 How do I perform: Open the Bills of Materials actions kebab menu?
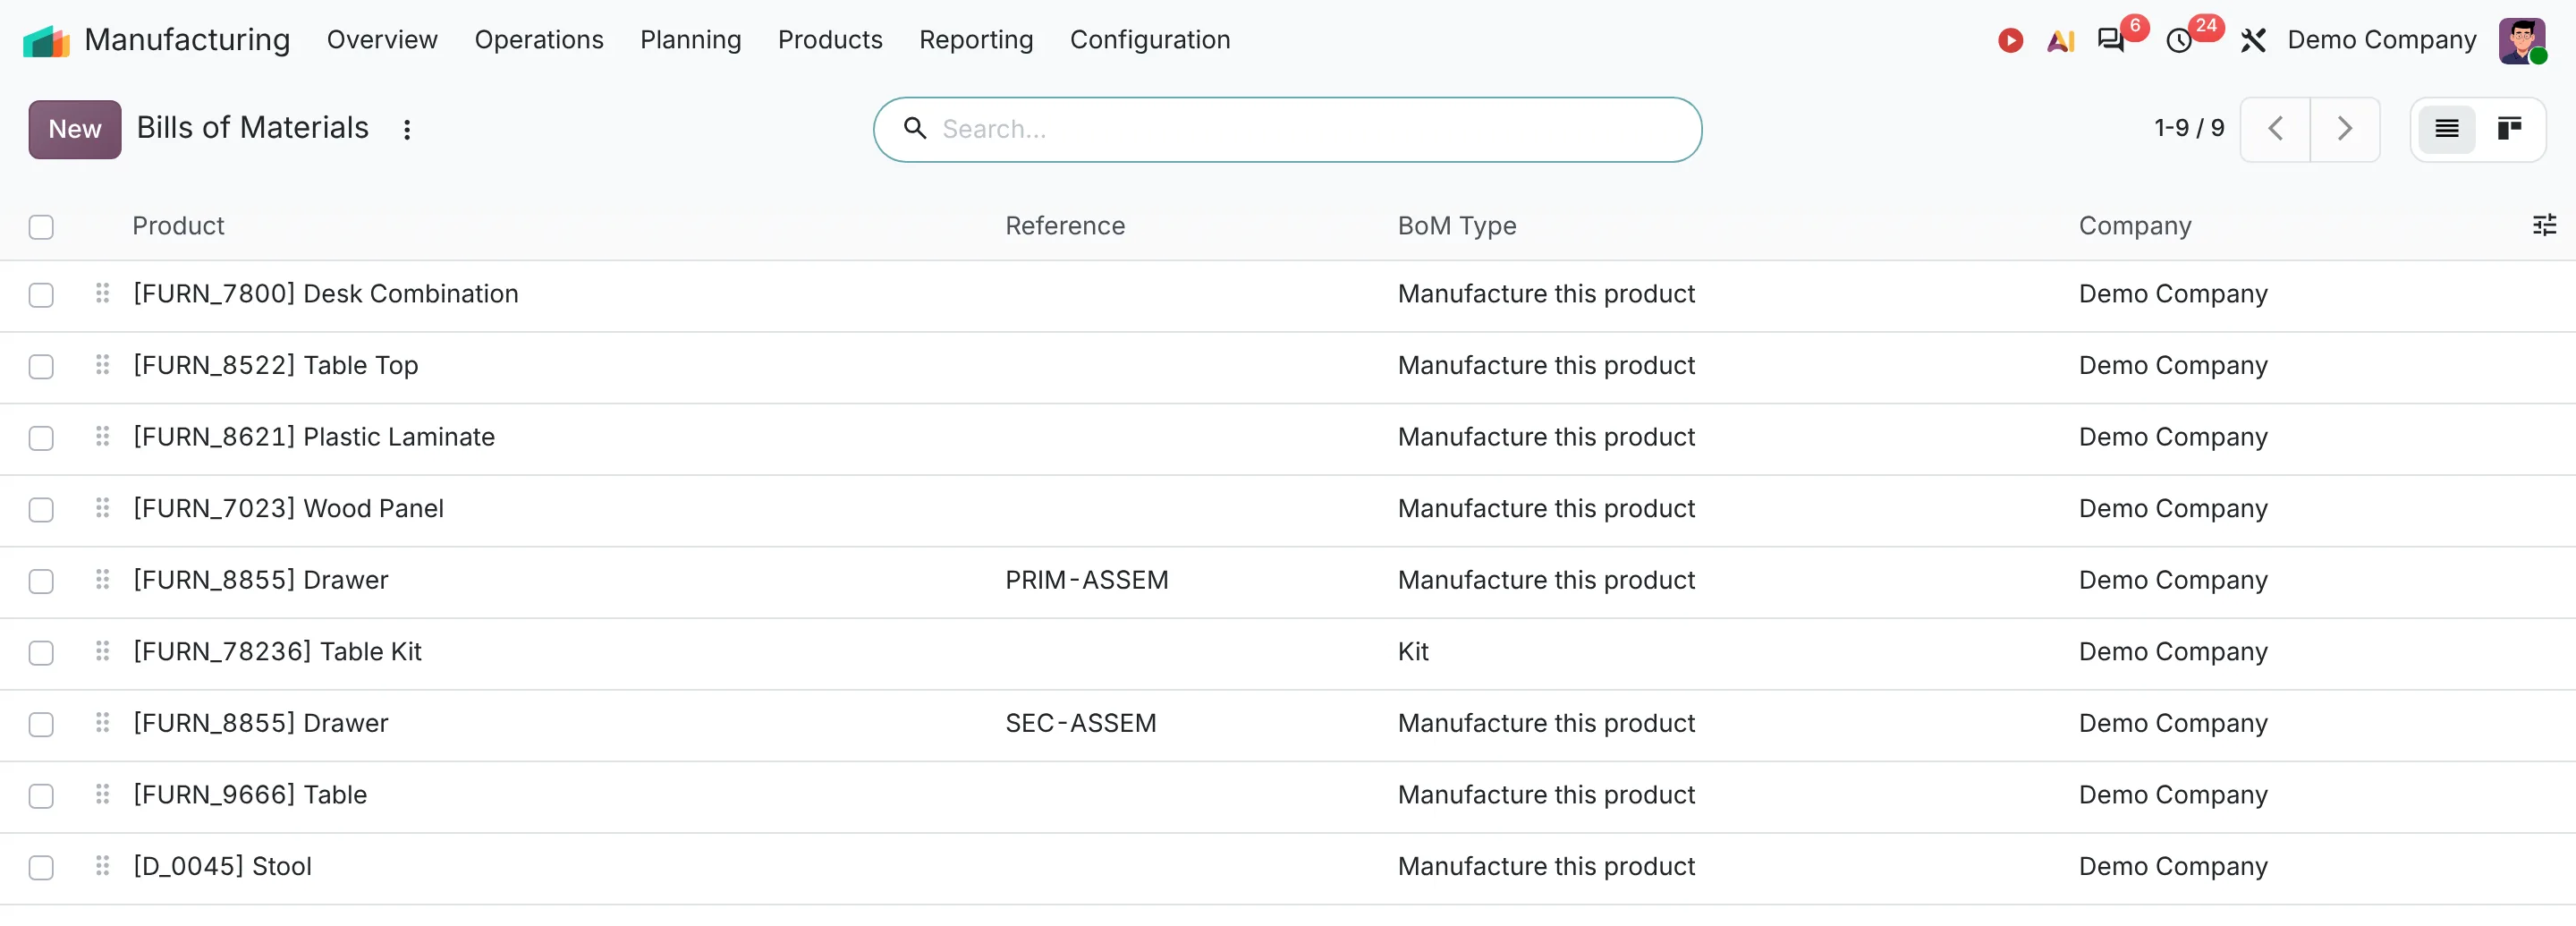point(407,130)
